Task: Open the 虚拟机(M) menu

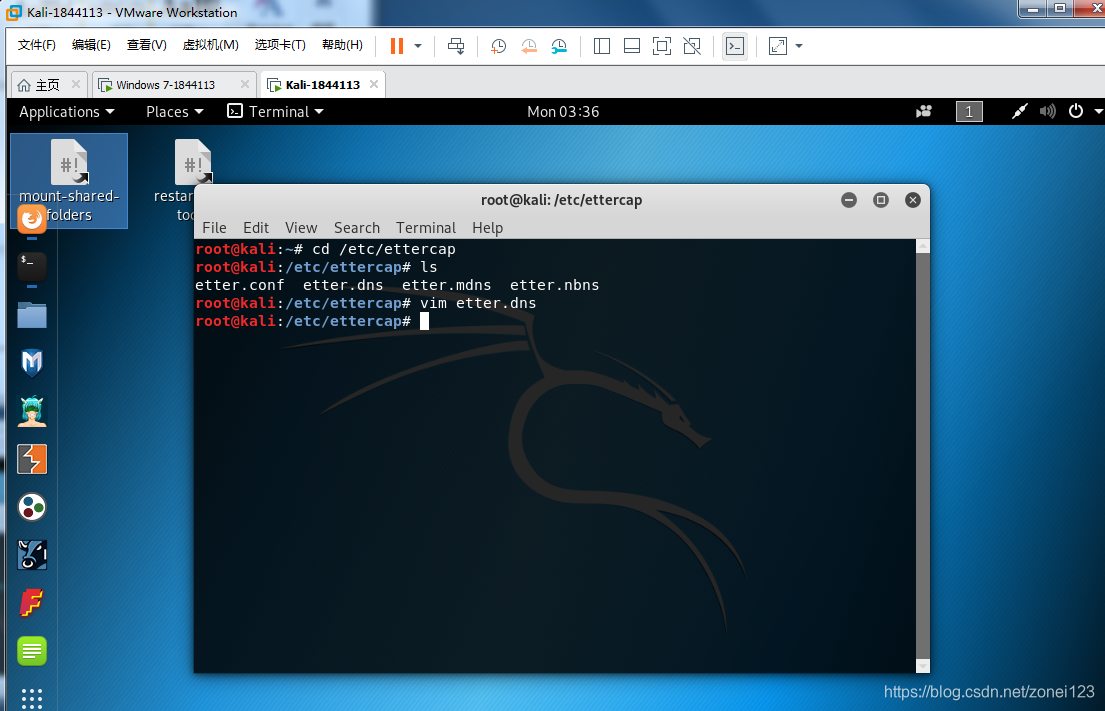Action: coord(210,45)
